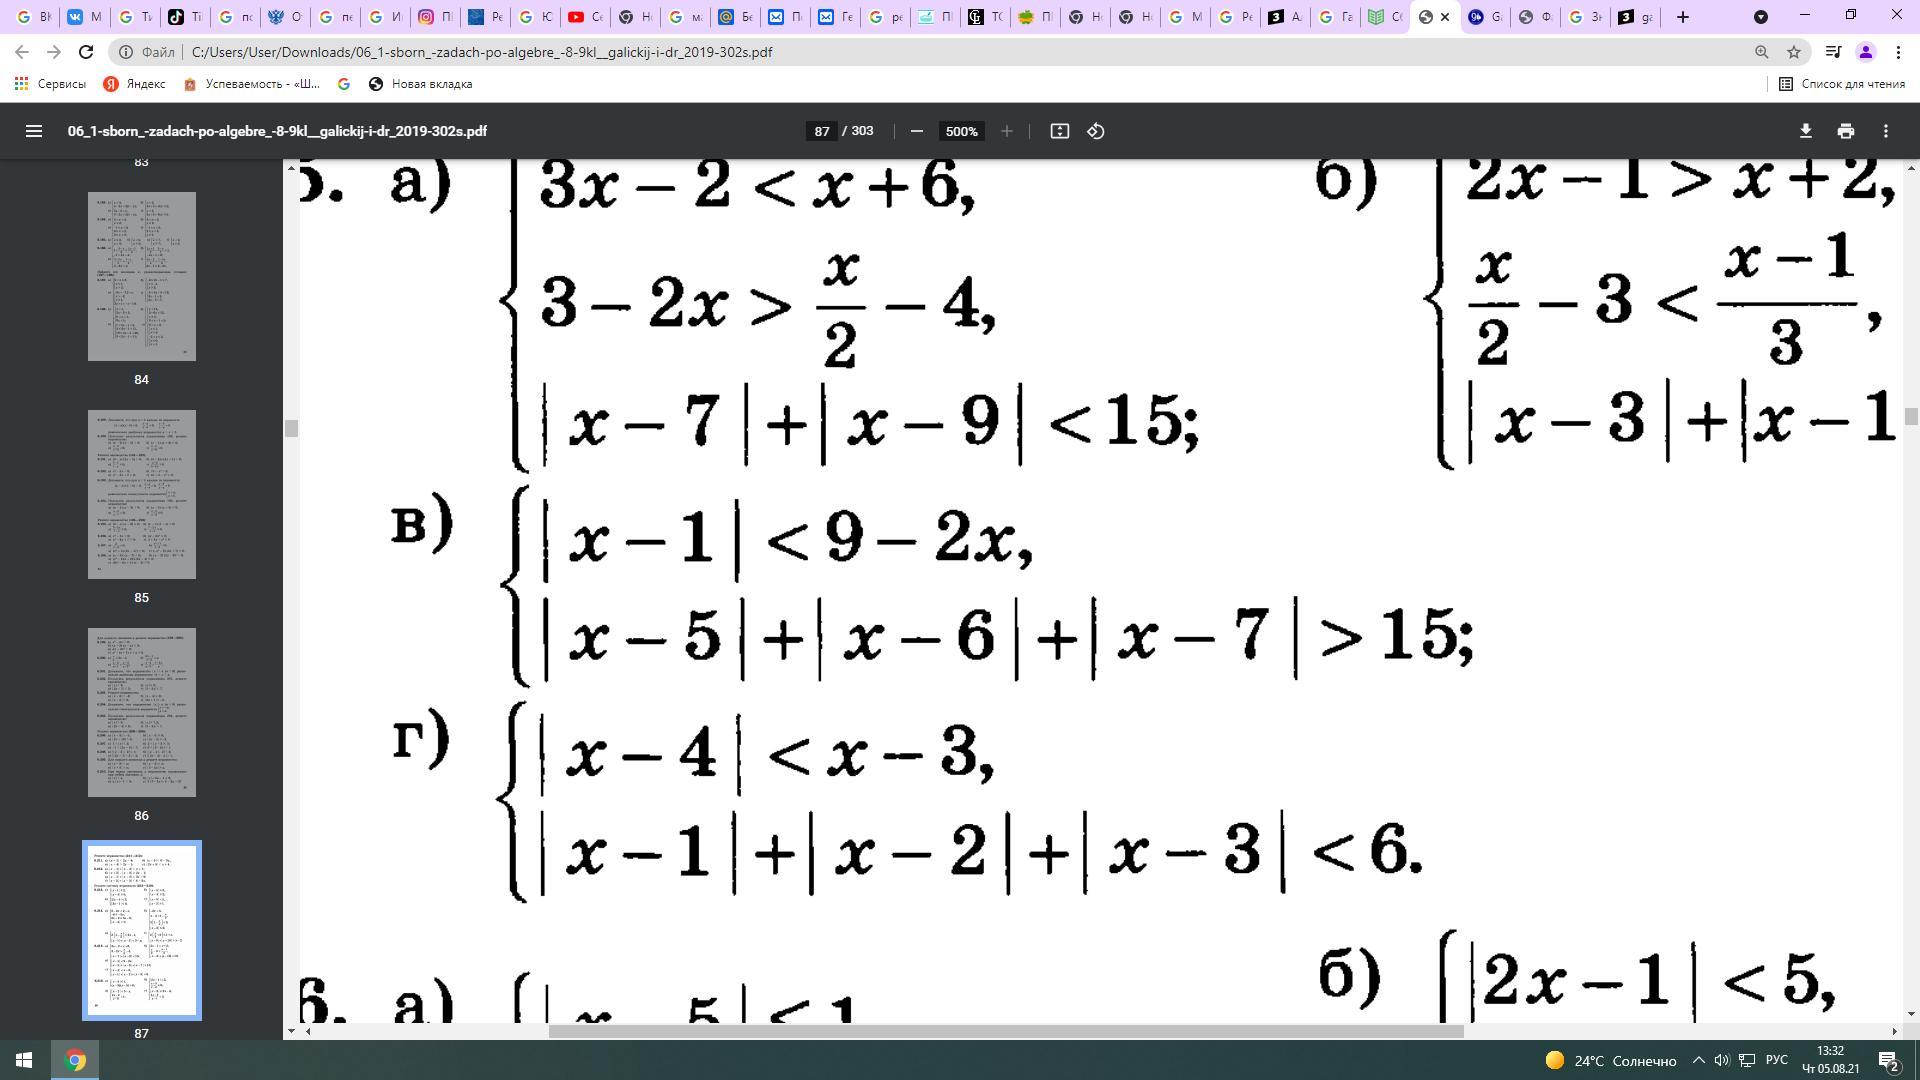Open the PDF viewer more actions menu
The width and height of the screenshot is (1920, 1080).
tap(1885, 131)
